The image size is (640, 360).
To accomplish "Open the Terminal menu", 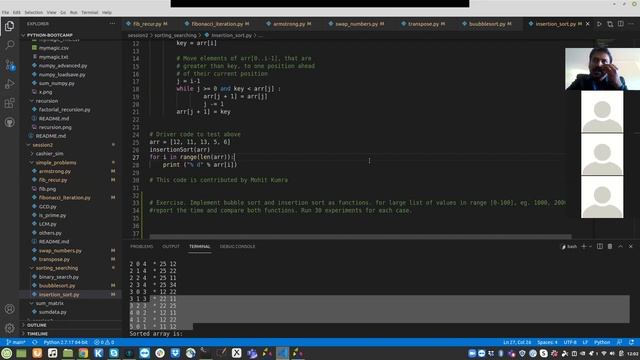I will click(89, 13).
